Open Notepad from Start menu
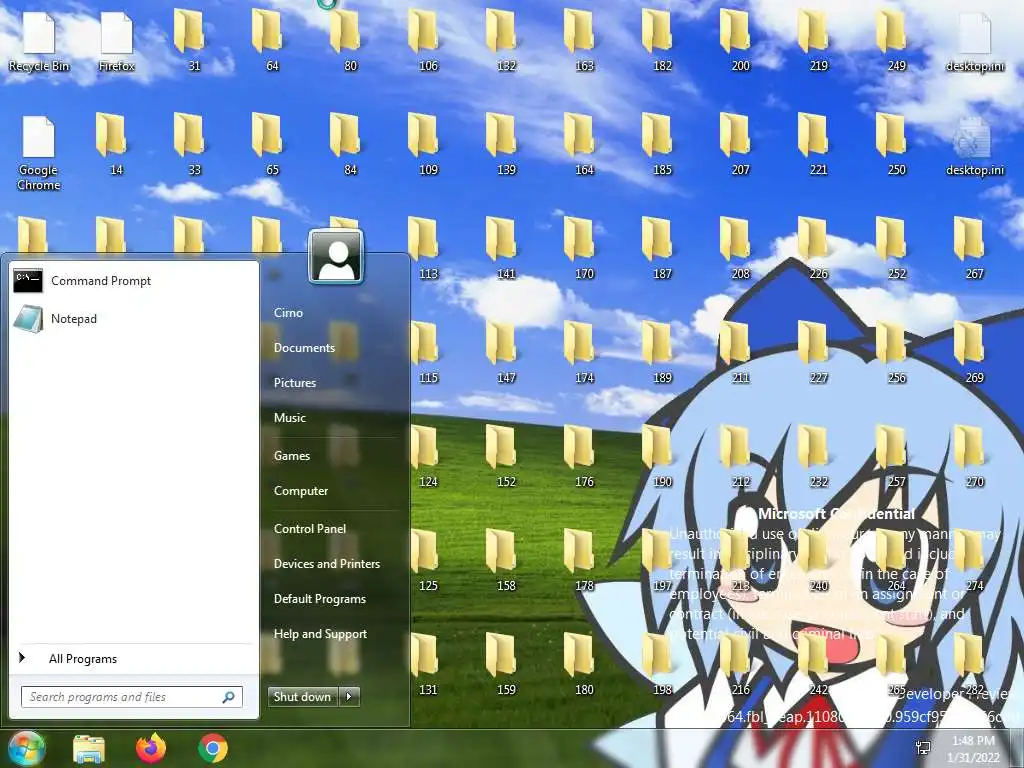Screen dimensions: 1024x768 pos(134,319)
